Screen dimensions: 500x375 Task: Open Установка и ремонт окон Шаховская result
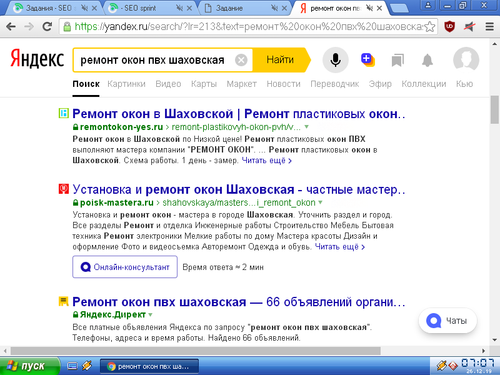(239, 189)
